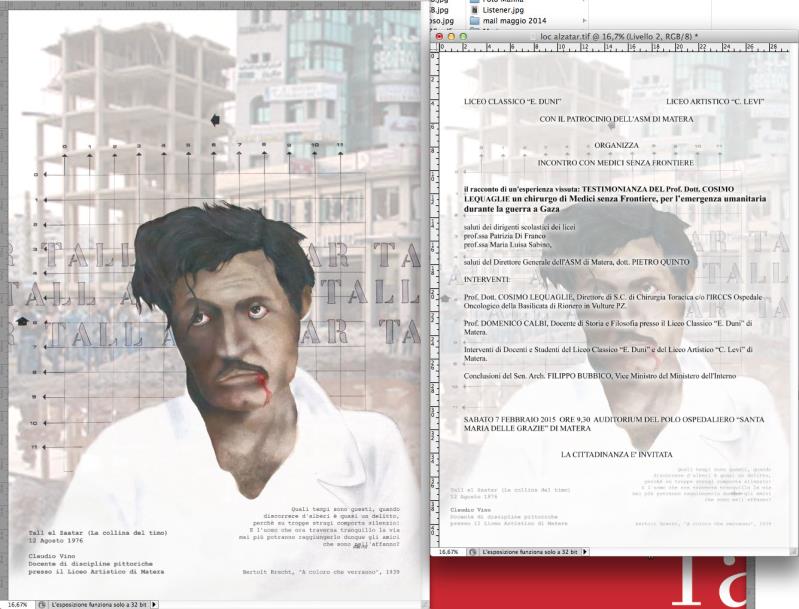Image resolution: width=799 pixels, height=609 pixels.
Task: Click resize grip of loc alzatar window
Action: 793,552
